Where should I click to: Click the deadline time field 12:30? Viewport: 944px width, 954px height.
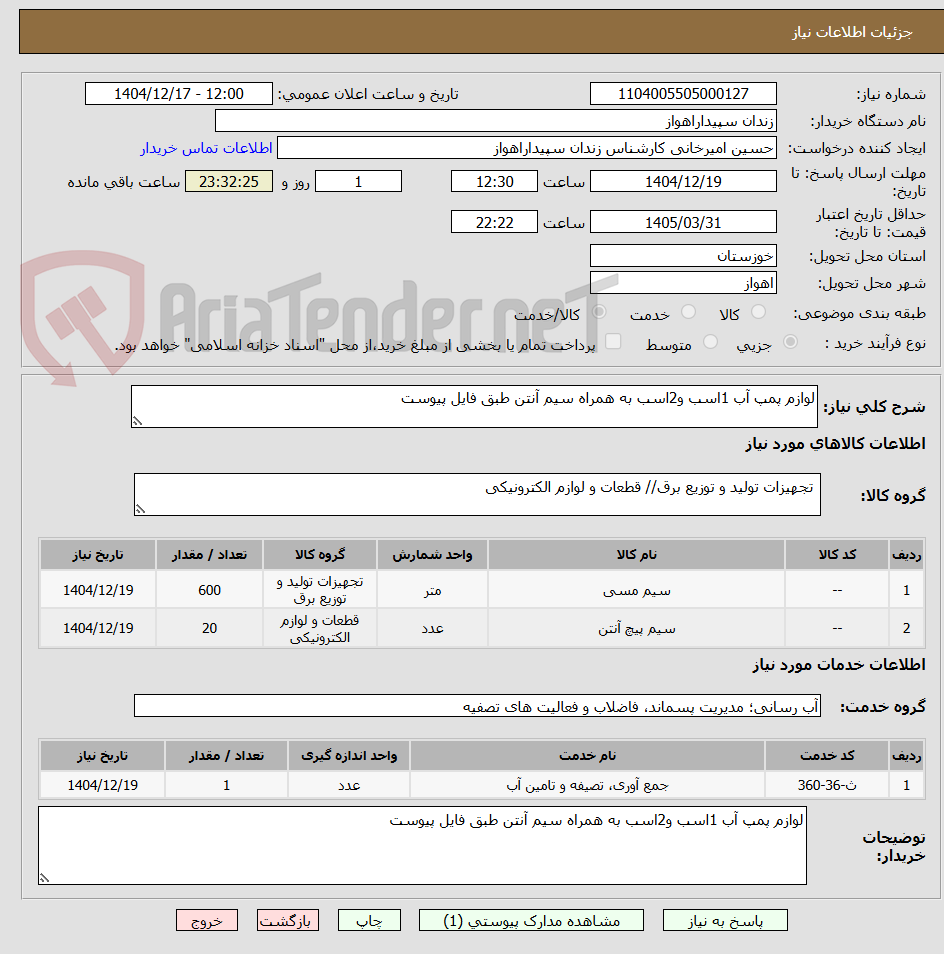click(x=495, y=181)
